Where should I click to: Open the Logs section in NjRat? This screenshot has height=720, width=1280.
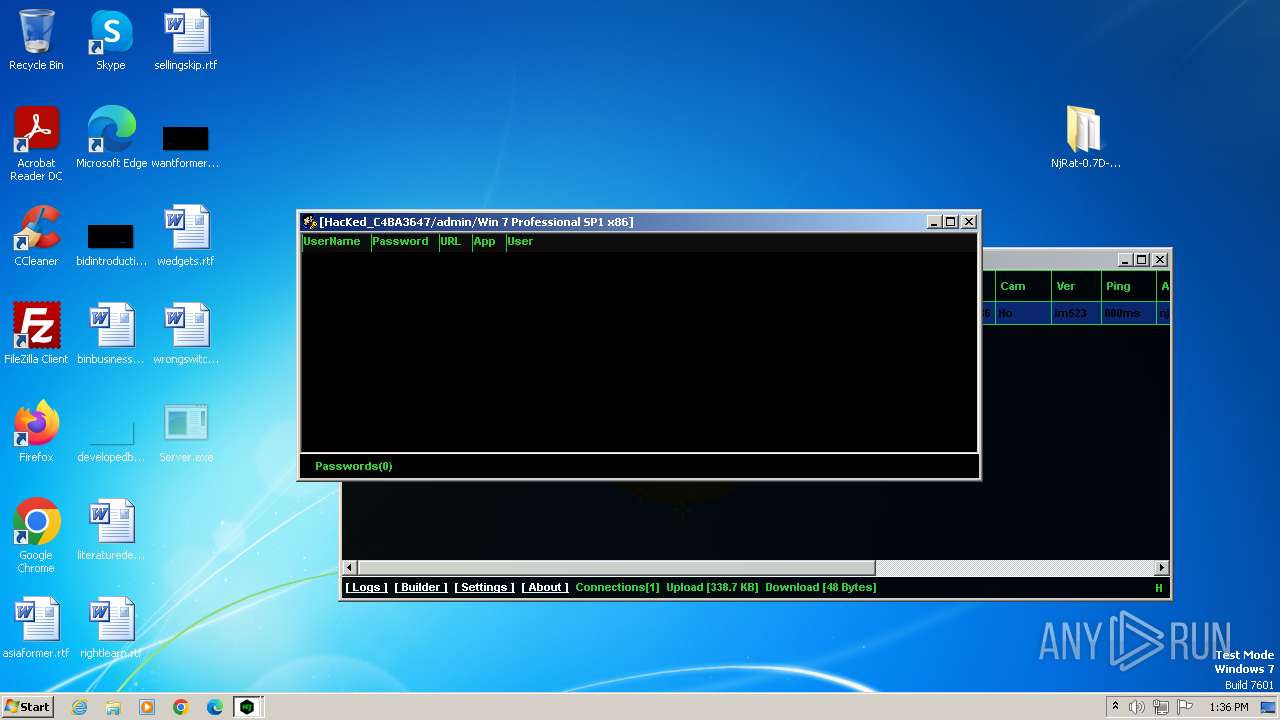pos(366,587)
